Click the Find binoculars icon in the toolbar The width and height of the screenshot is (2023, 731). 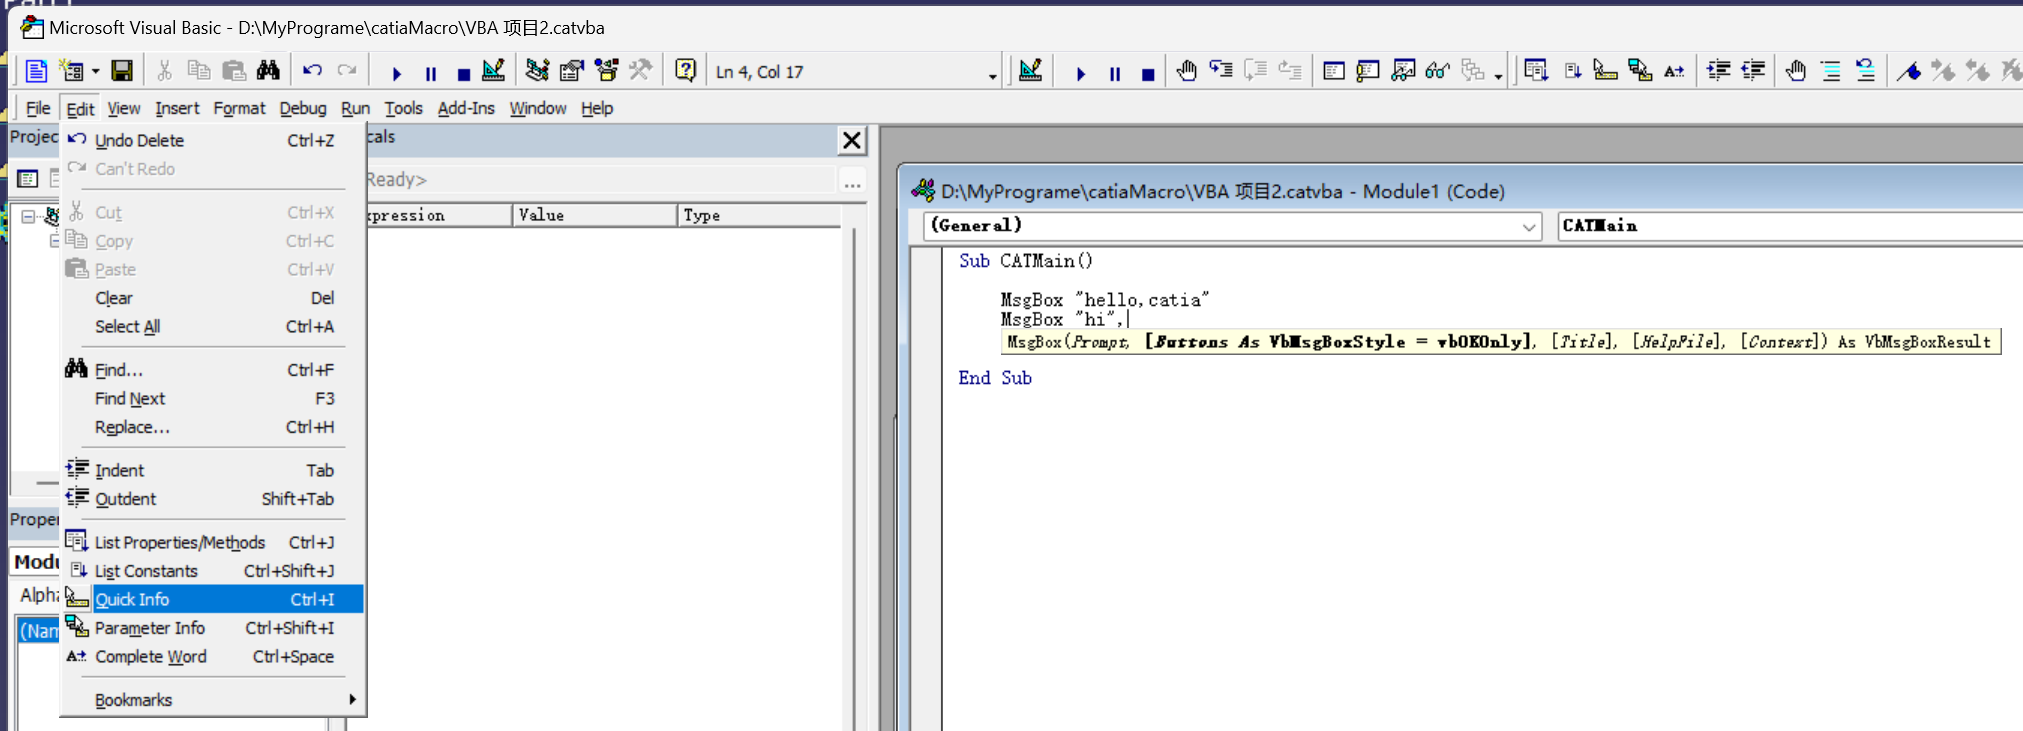tap(268, 71)
